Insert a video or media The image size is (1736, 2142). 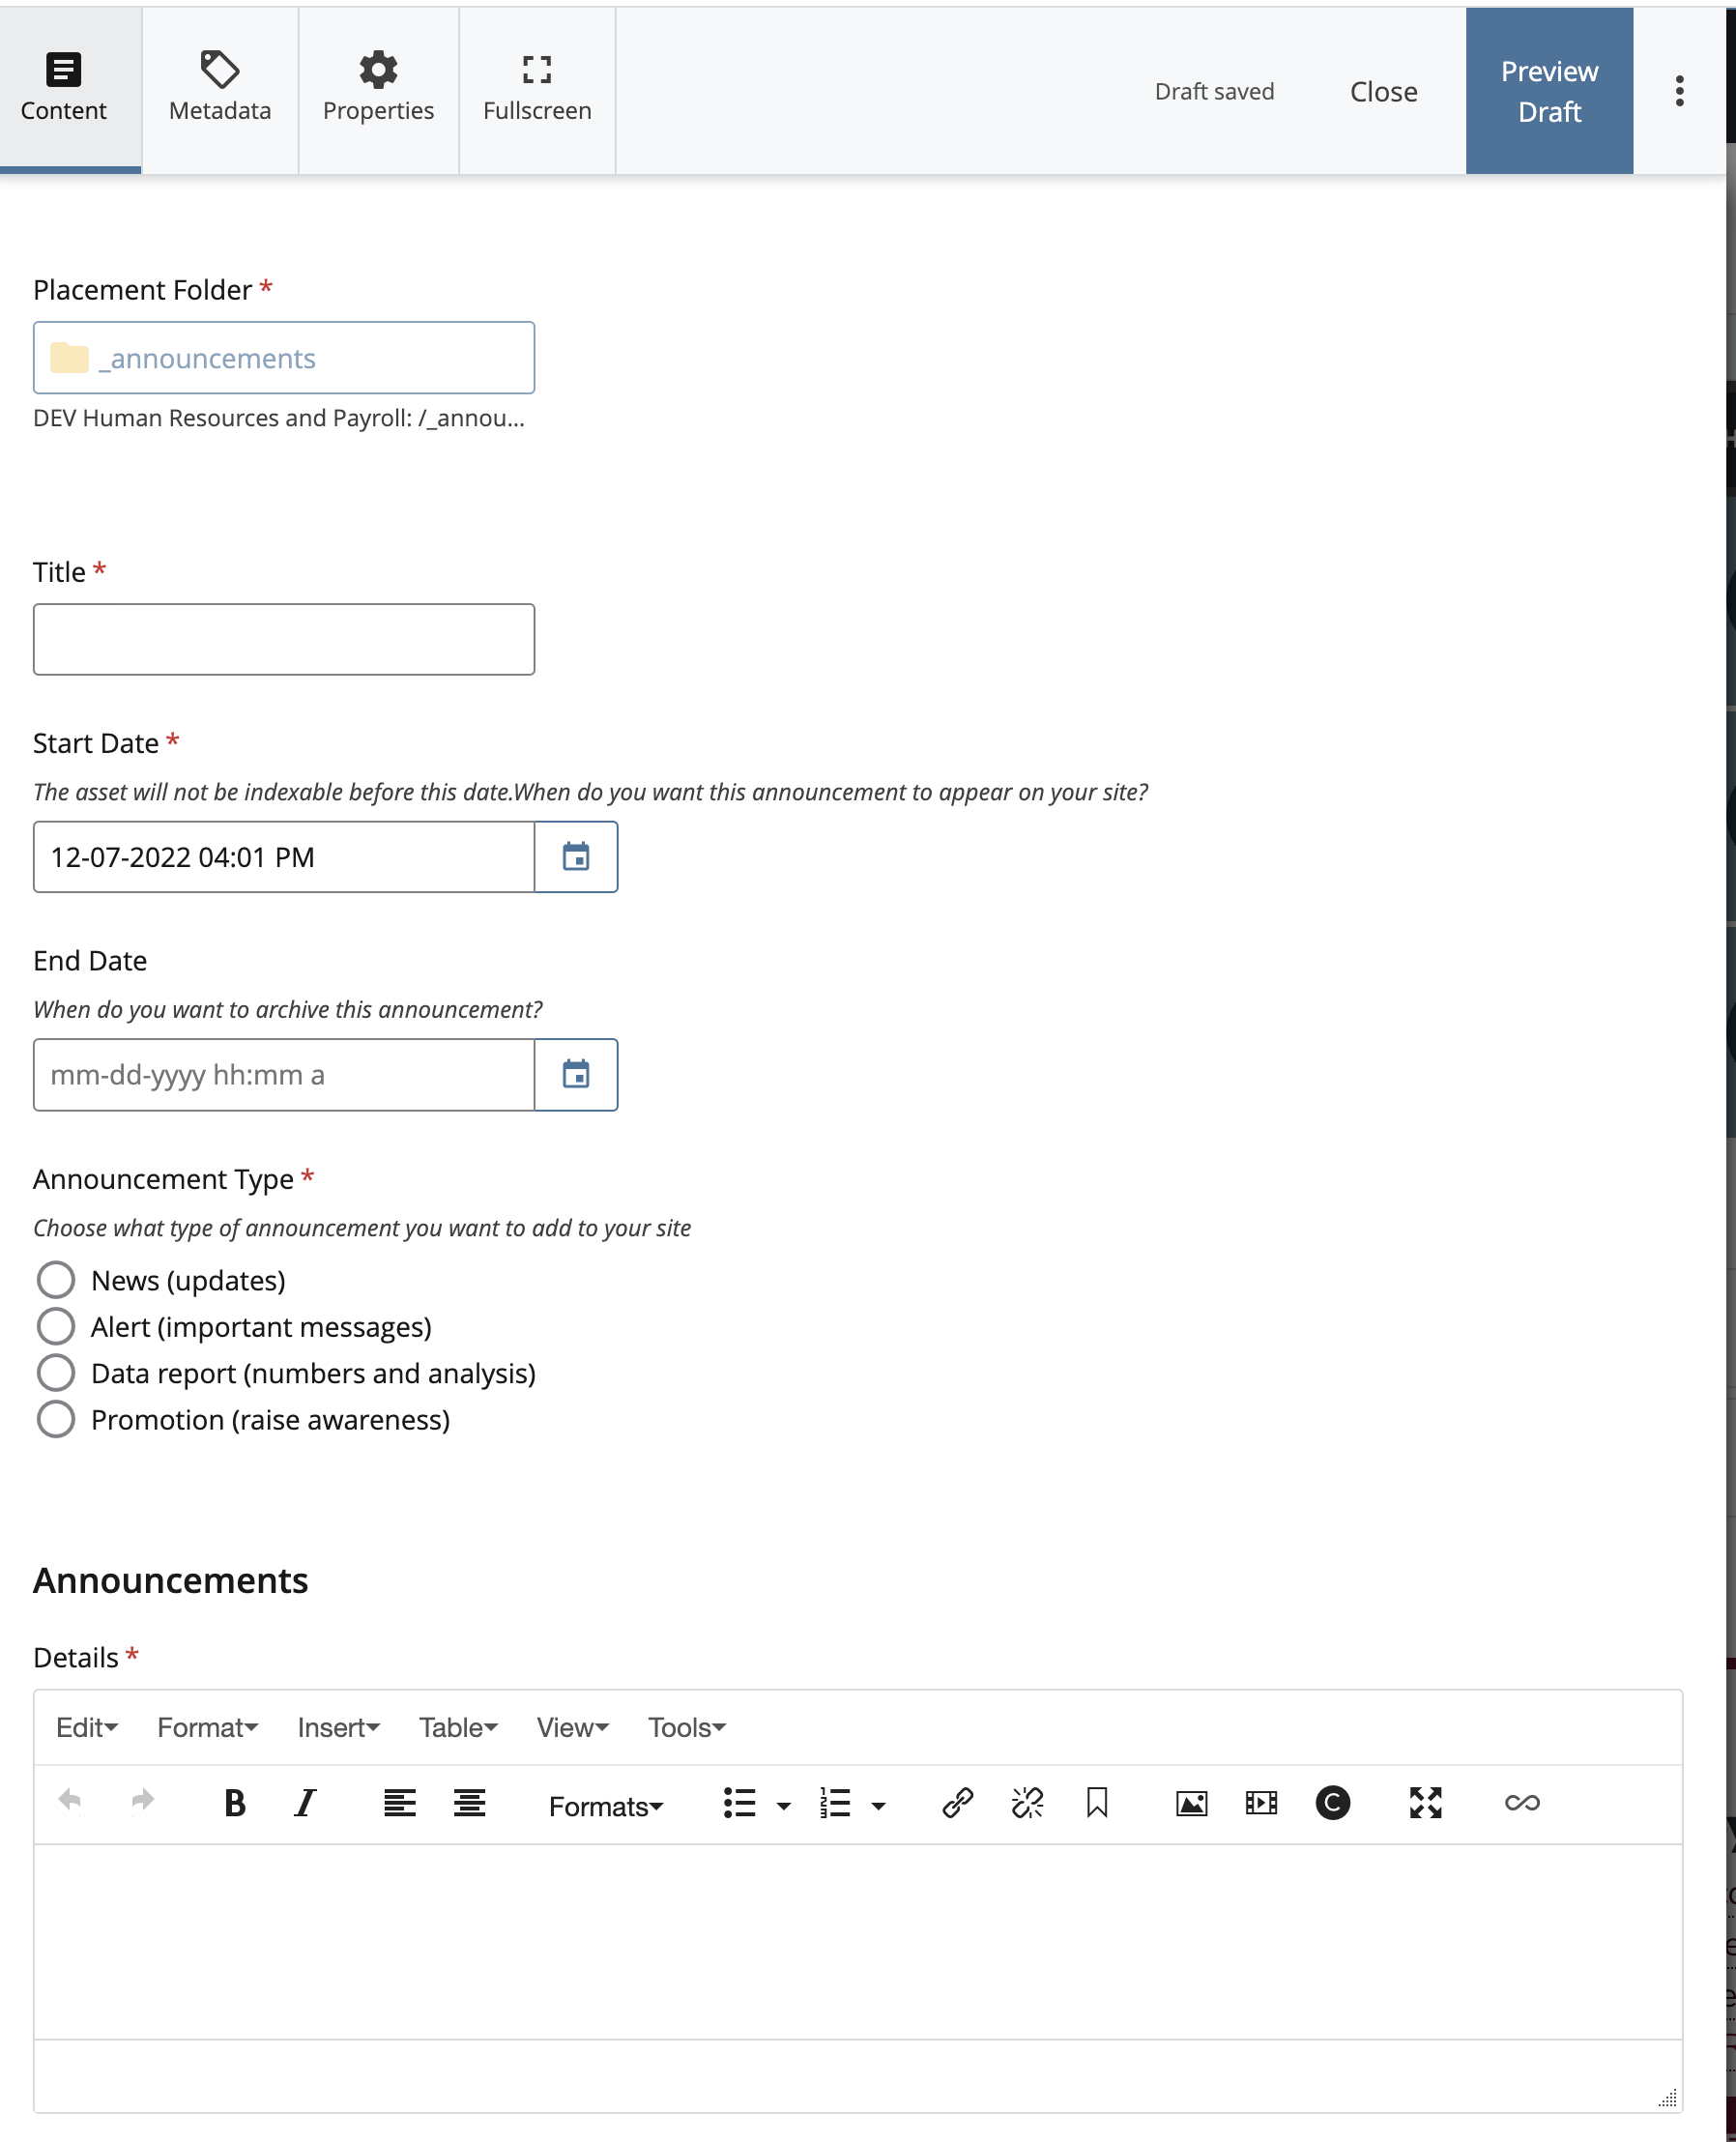1262,1803
